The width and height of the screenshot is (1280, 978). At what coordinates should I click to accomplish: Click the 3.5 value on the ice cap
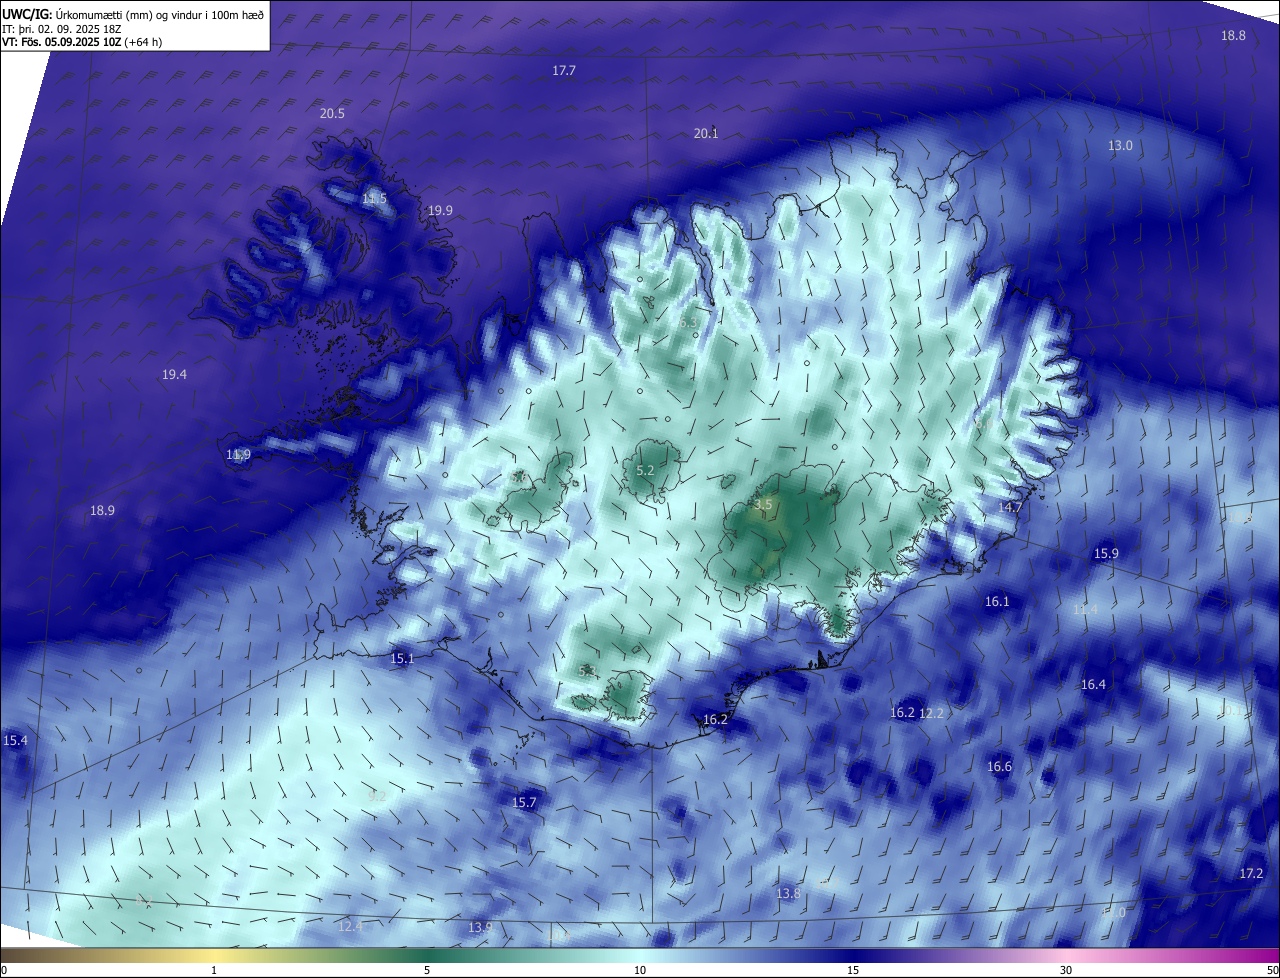click(x=763, y=506)
